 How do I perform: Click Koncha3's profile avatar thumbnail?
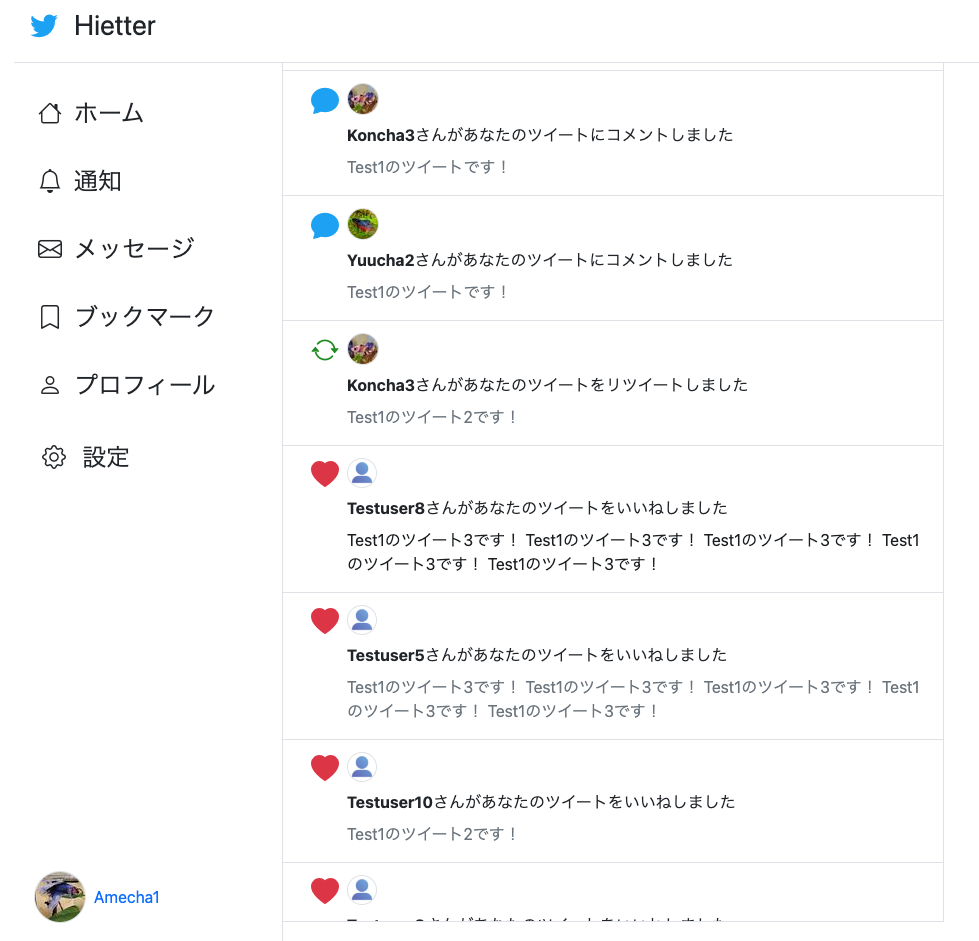coord(362,99)
